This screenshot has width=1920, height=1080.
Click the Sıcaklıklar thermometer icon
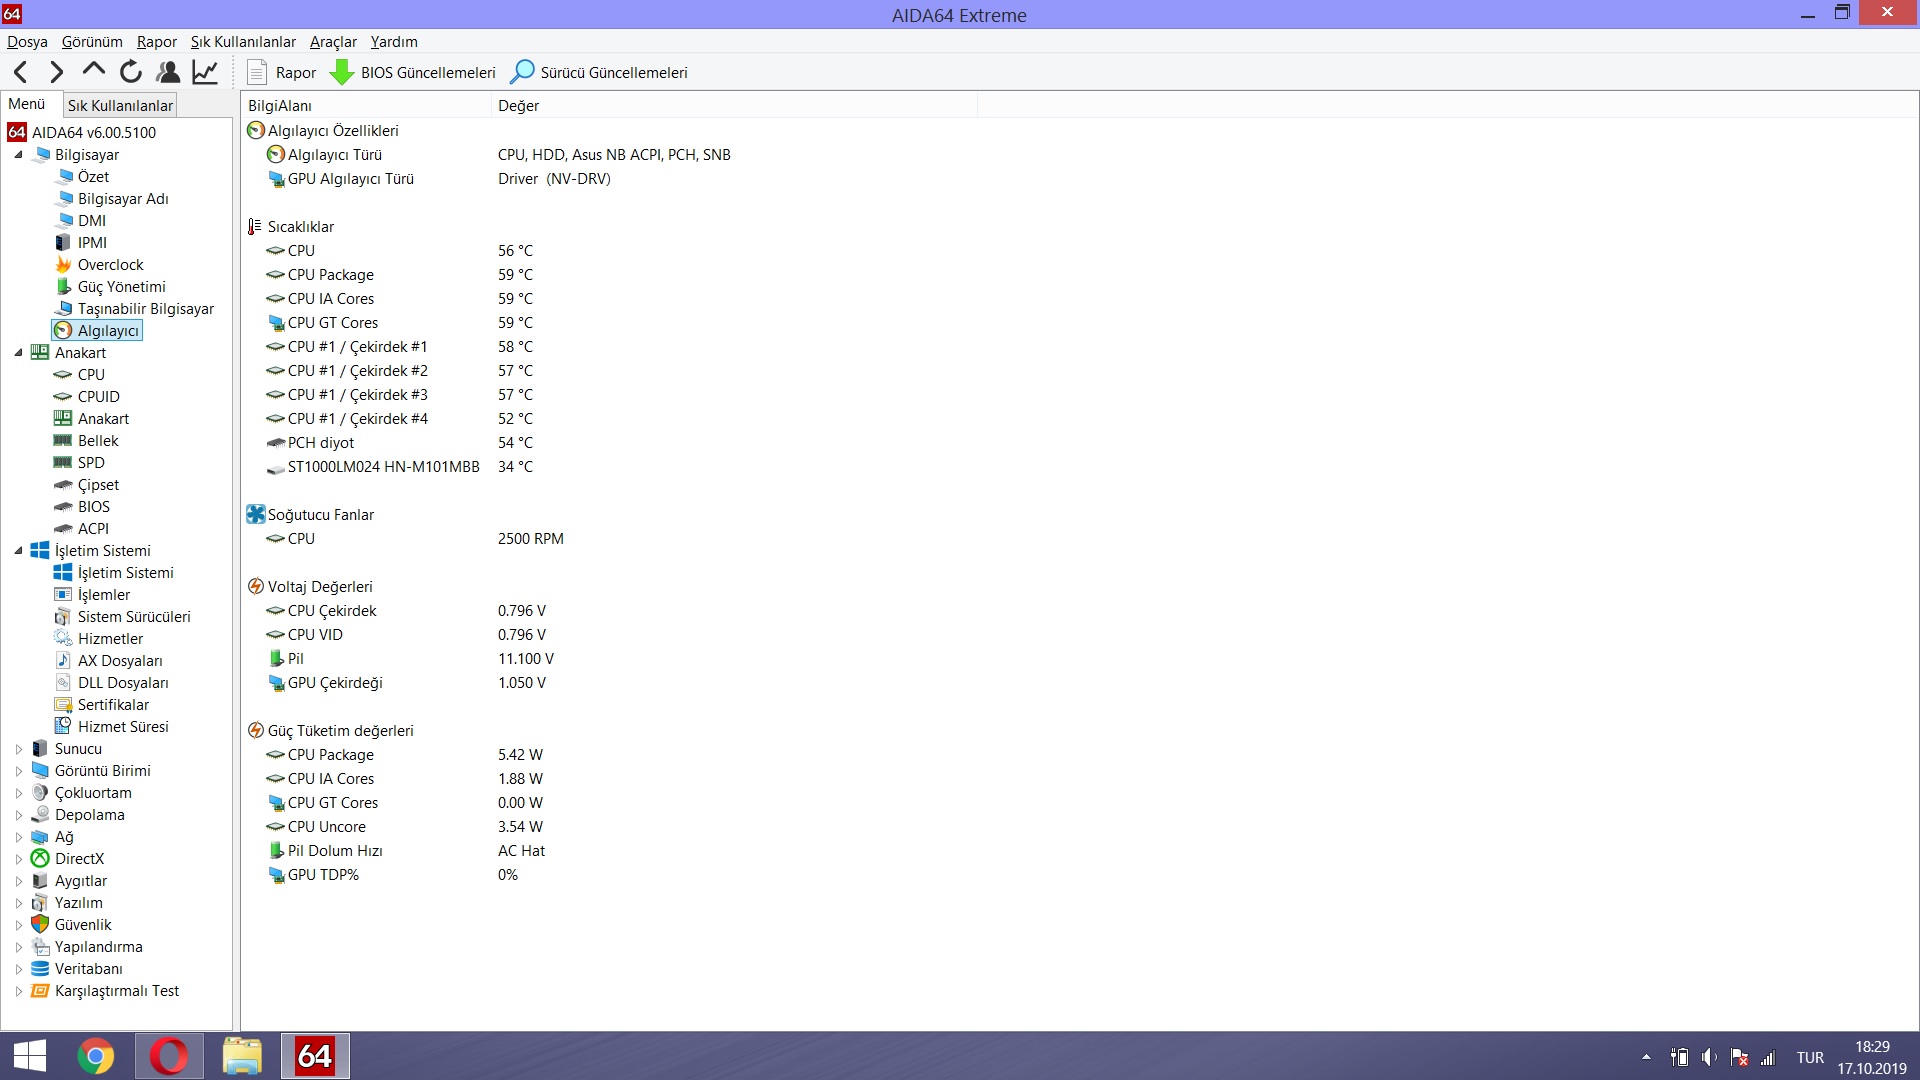pos(255,227)
